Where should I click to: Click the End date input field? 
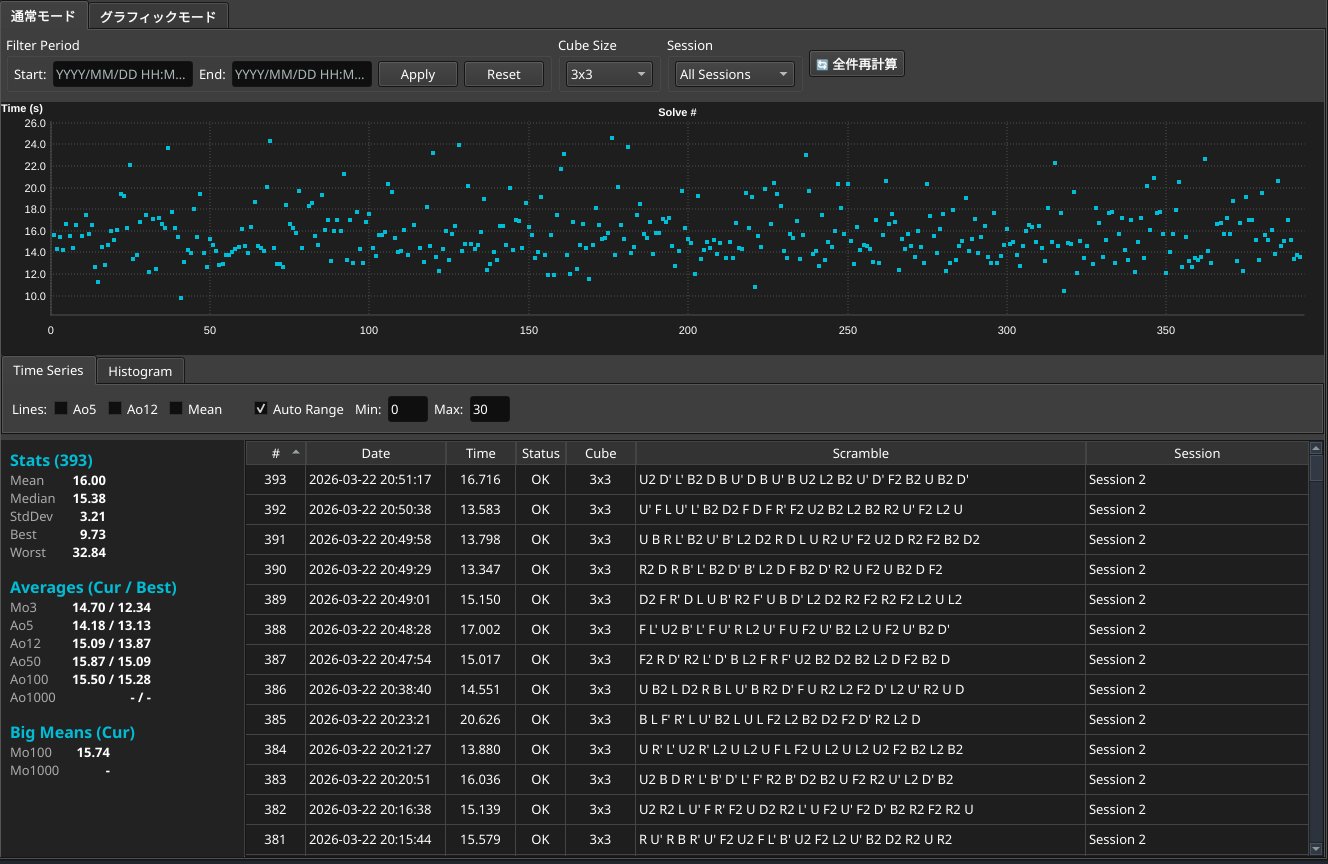301,74
